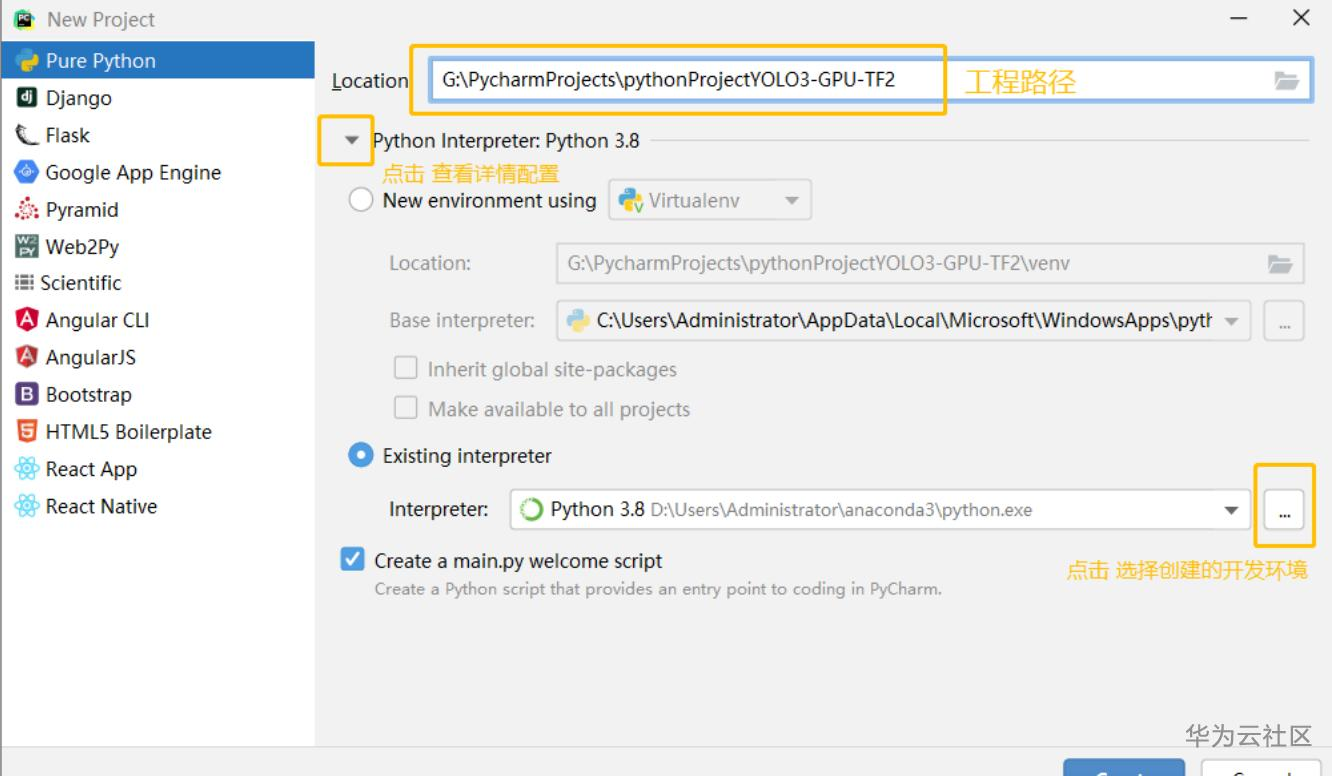Uncheck Create a main.py welcome script
This screenshot has width=1332, height=776.
[353, 561]
